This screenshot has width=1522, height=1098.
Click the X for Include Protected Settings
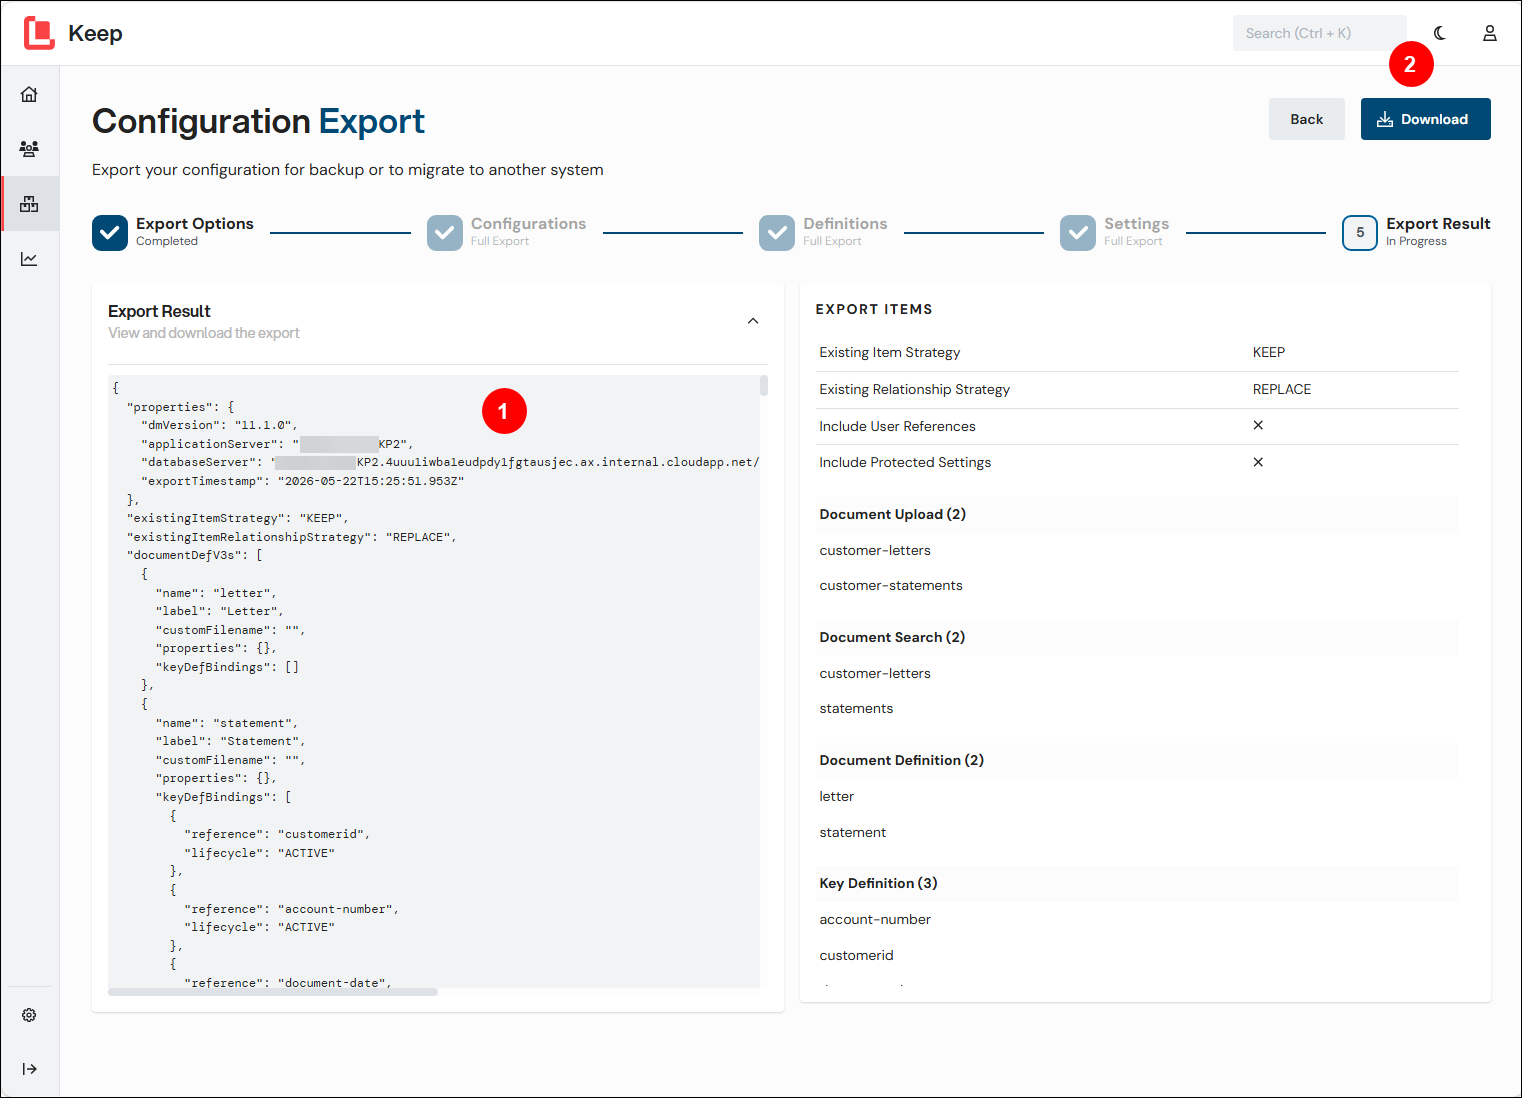point(1258,462)
